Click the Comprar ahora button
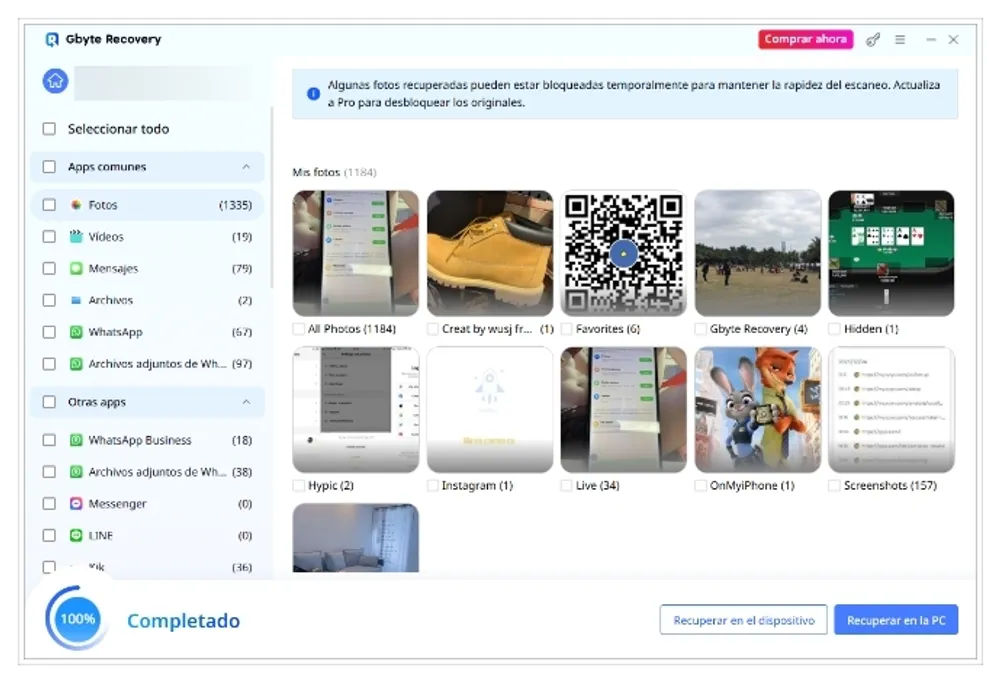The image size is (1000, 682). (805, 40)
